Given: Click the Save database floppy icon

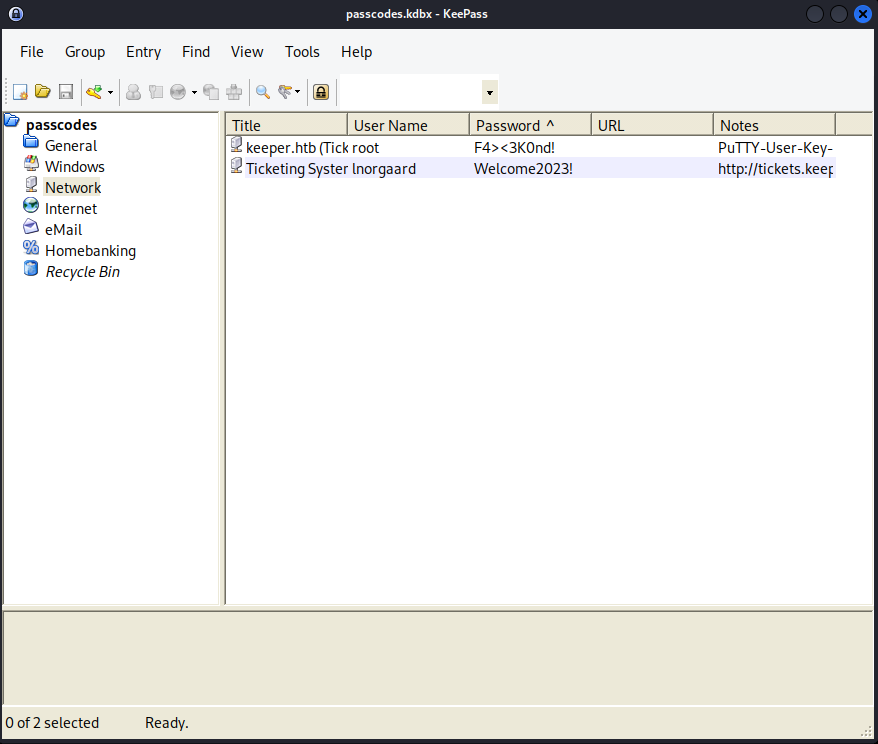Looking at the screenshot, I should point(66,91).
